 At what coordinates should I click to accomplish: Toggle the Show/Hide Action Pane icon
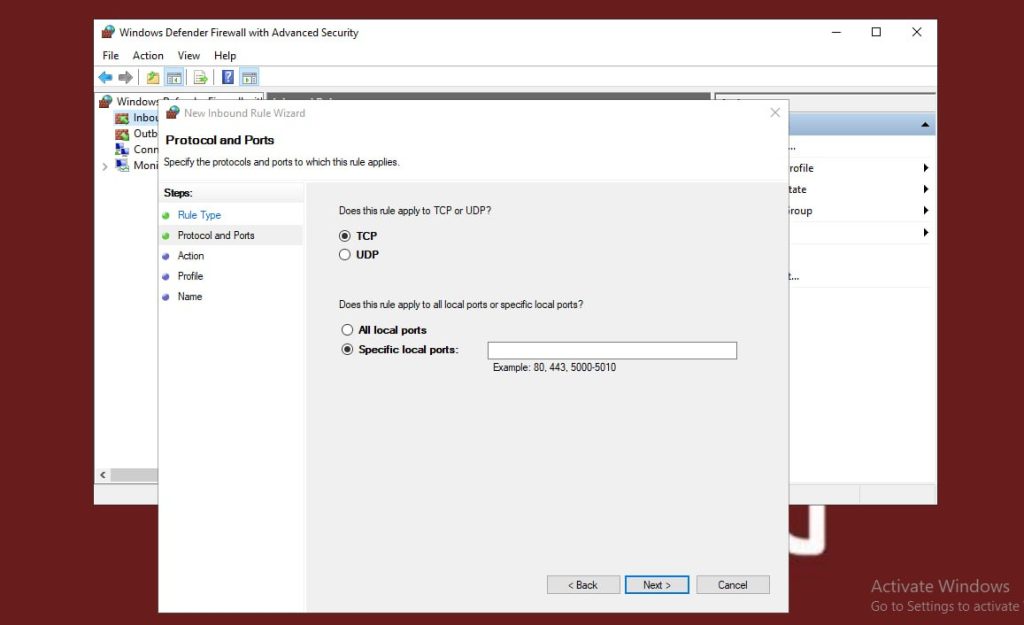point(250,78)
